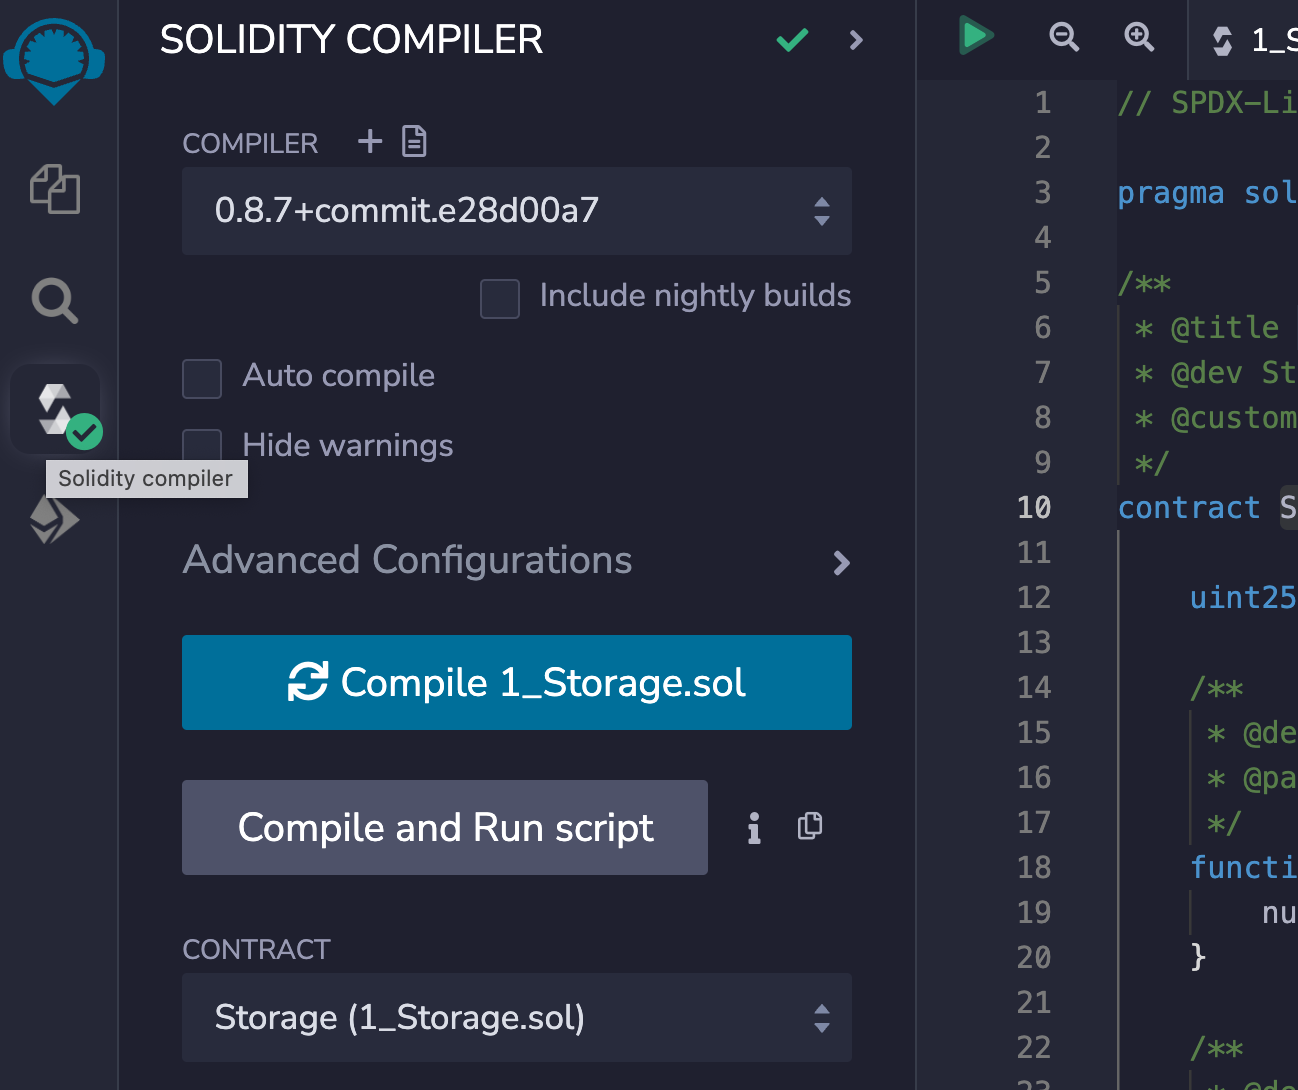1298x1090 pixels.
Task: Click the uint25 text on line 12
Action: click(1243, 597)
